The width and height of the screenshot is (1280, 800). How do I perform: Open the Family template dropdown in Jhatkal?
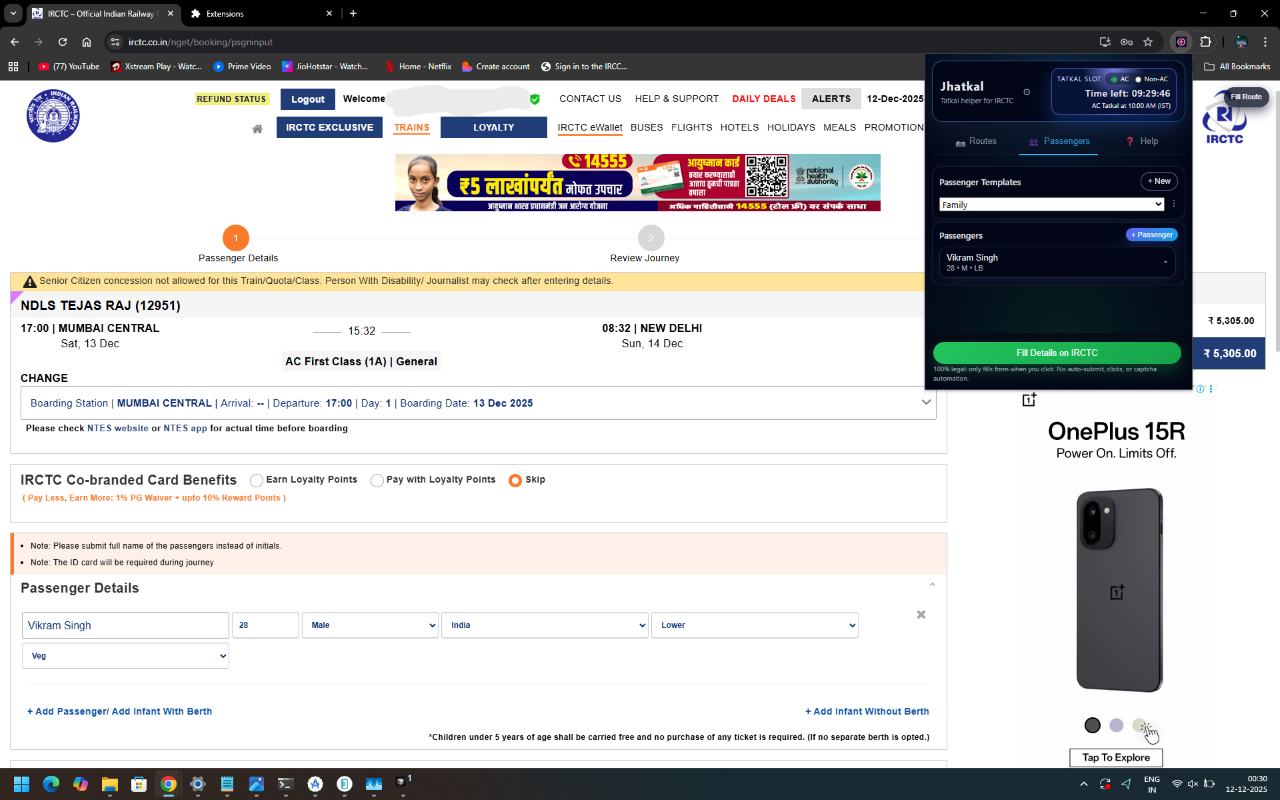pos(1052,204)
